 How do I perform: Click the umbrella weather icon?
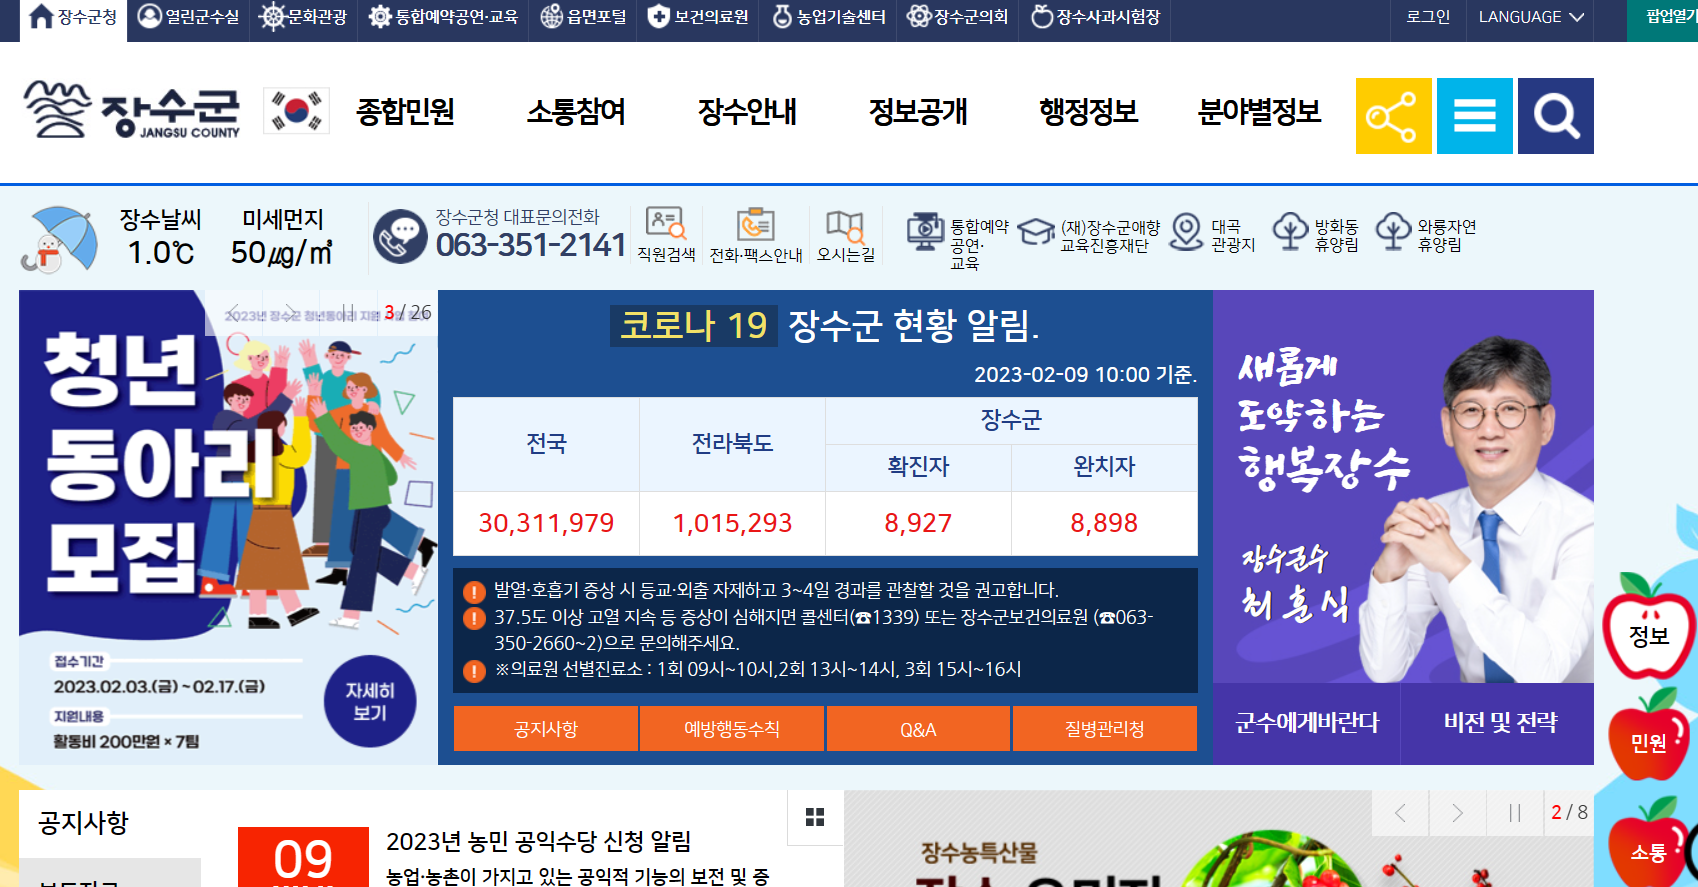point(60,239)
